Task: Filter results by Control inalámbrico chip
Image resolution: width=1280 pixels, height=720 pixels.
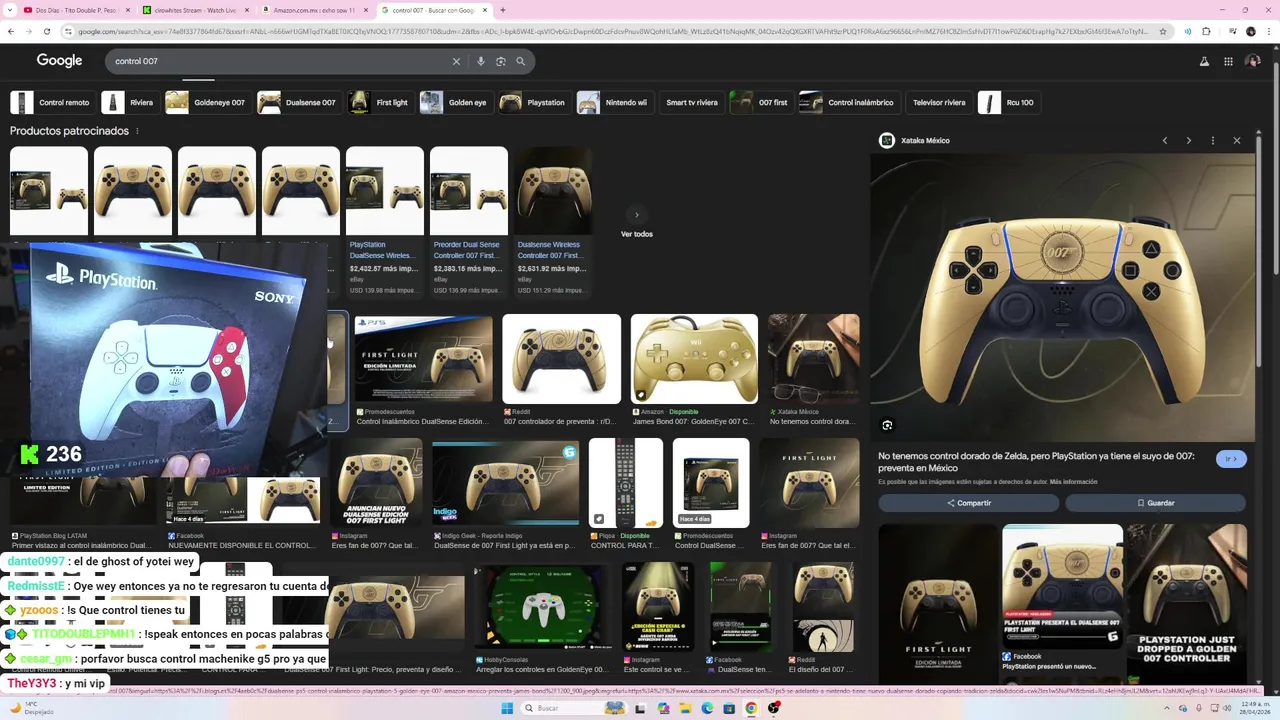Action: point(848,102)
